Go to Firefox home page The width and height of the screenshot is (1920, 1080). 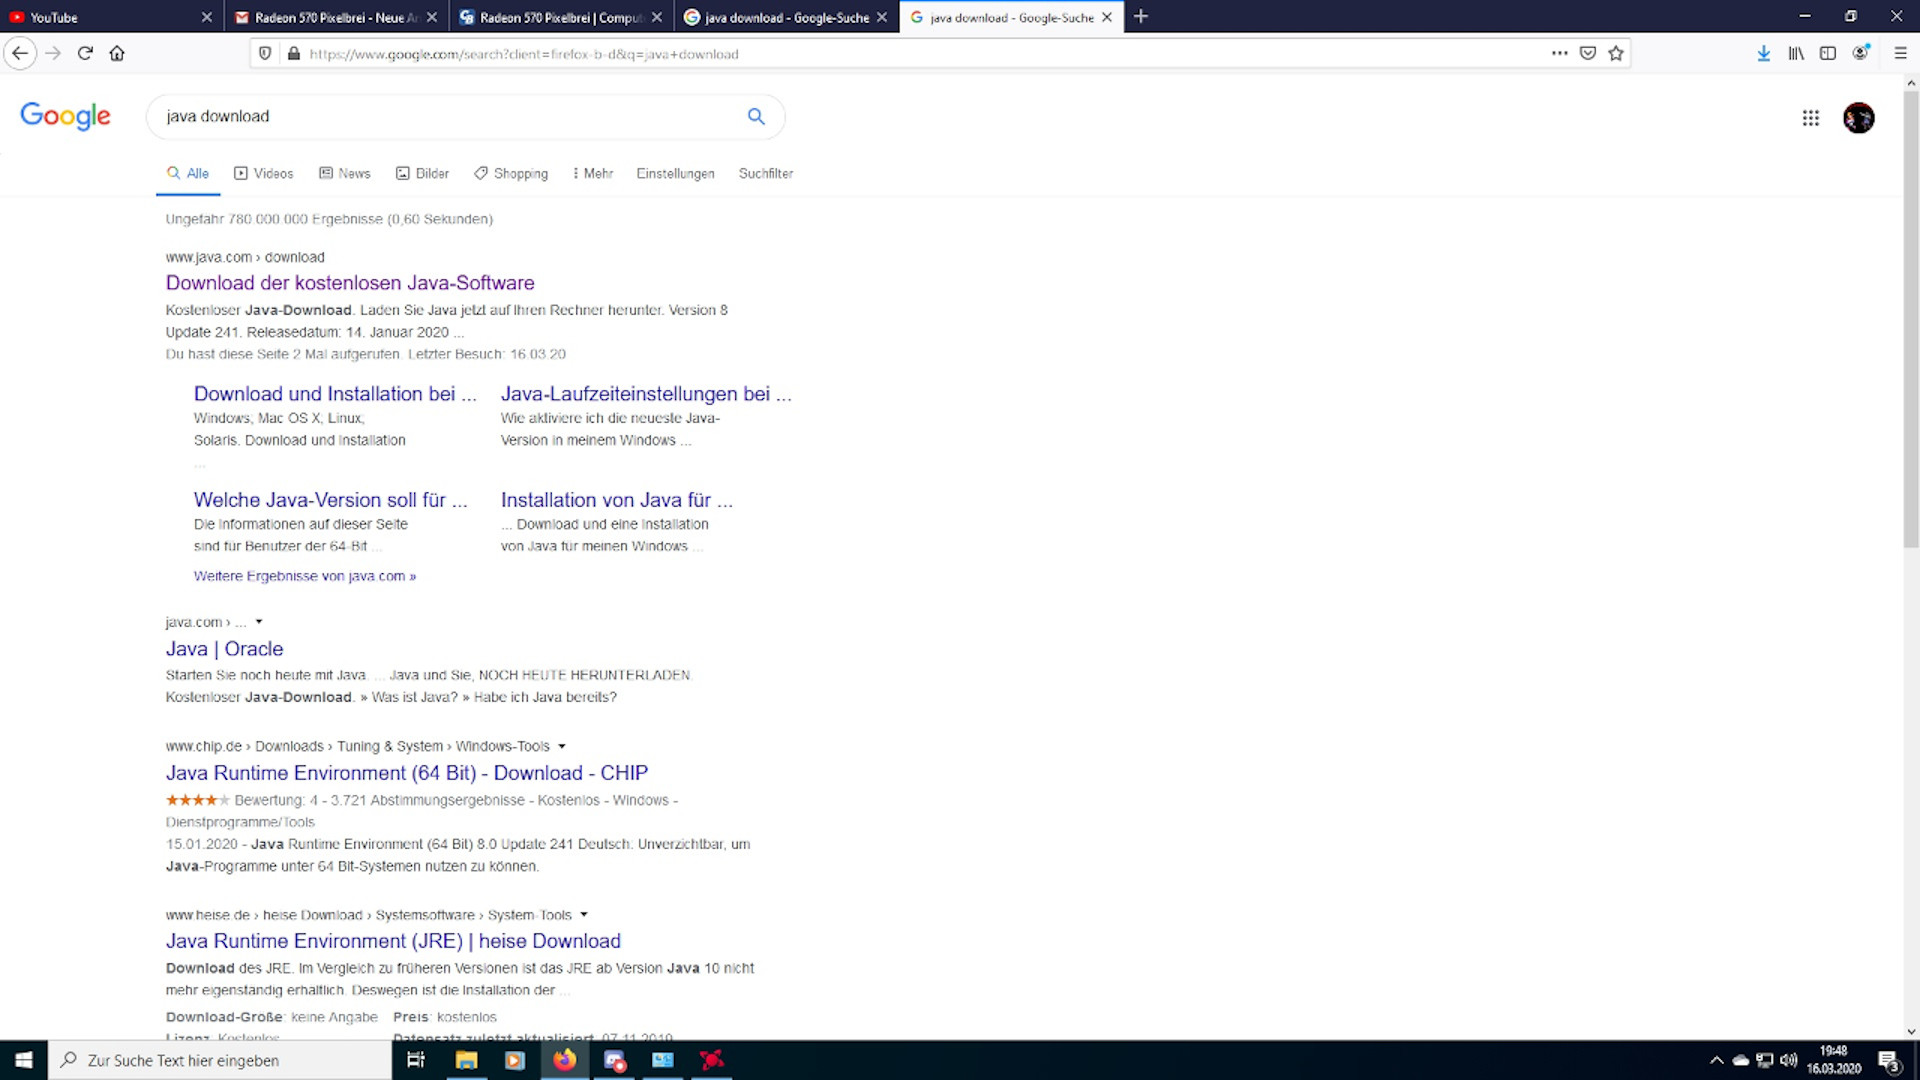pyautogui.click(x=117, y=53)
